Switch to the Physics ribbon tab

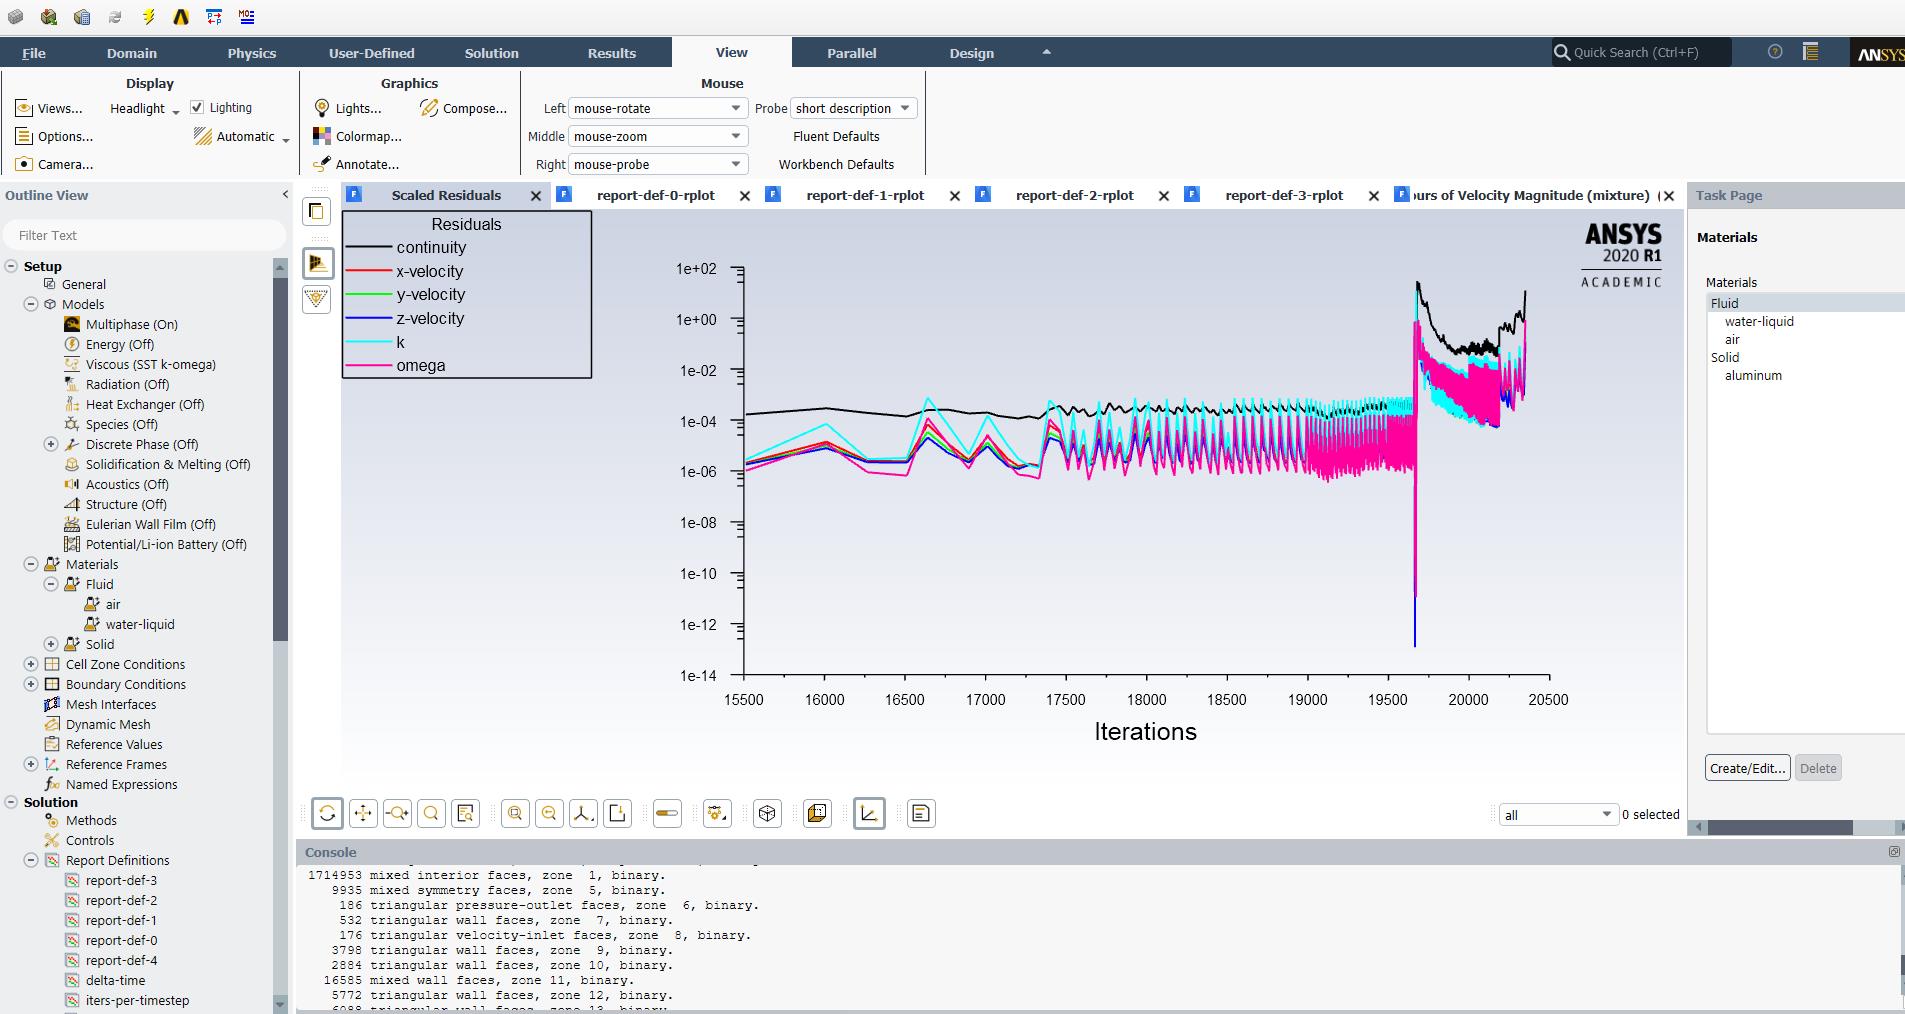pos(251,53)
